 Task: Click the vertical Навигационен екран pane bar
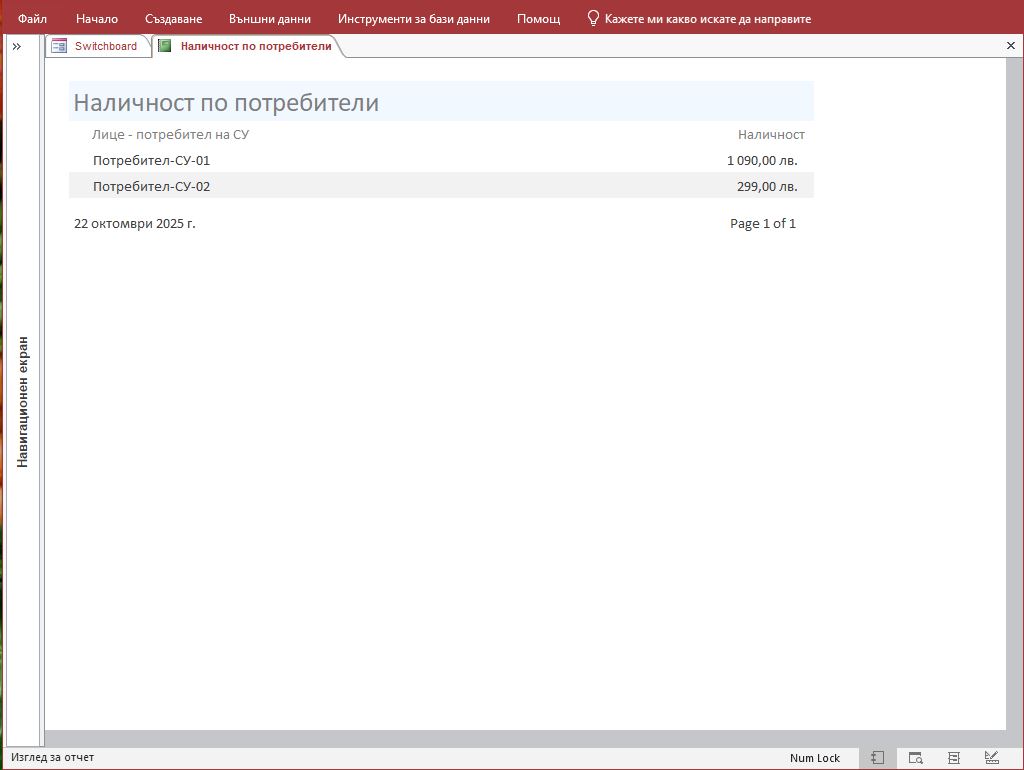click(x=23, y=400)
